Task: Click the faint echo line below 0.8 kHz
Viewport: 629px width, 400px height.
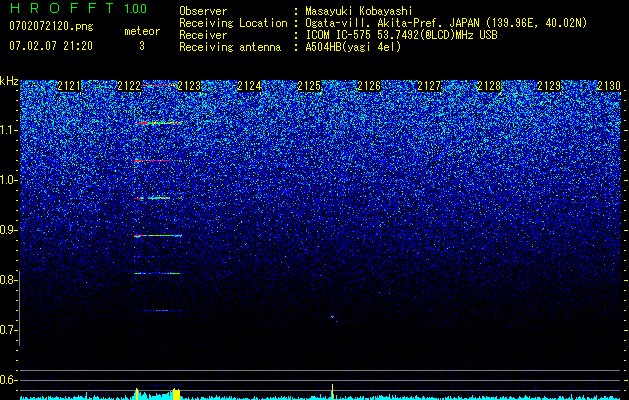Action: coord(159,311)
